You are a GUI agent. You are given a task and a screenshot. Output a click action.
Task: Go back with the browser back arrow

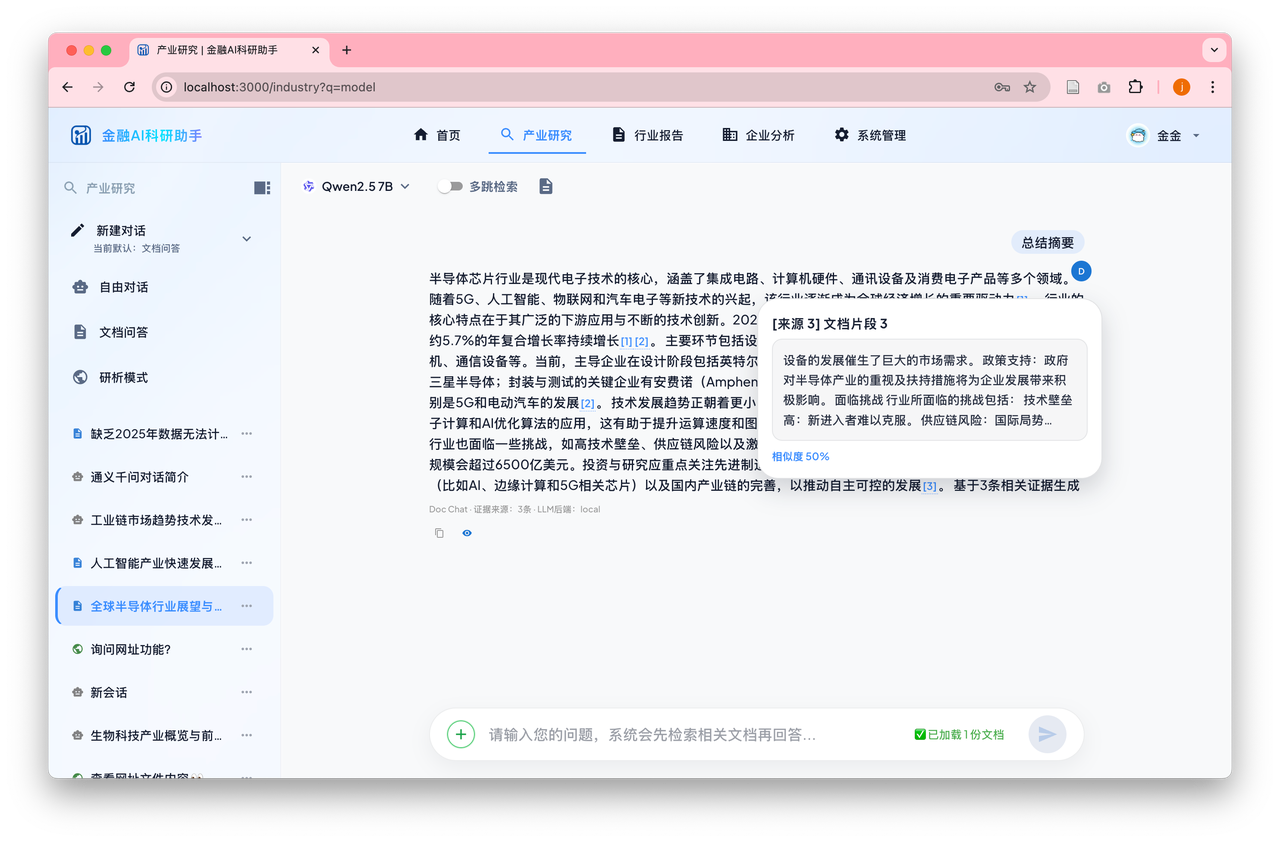[67, 87]
